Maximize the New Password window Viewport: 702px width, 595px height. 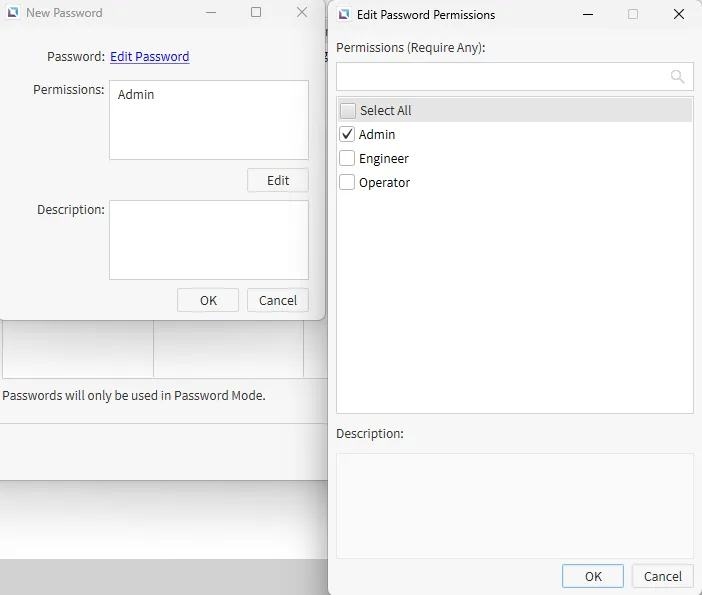[x=256, y=13]
